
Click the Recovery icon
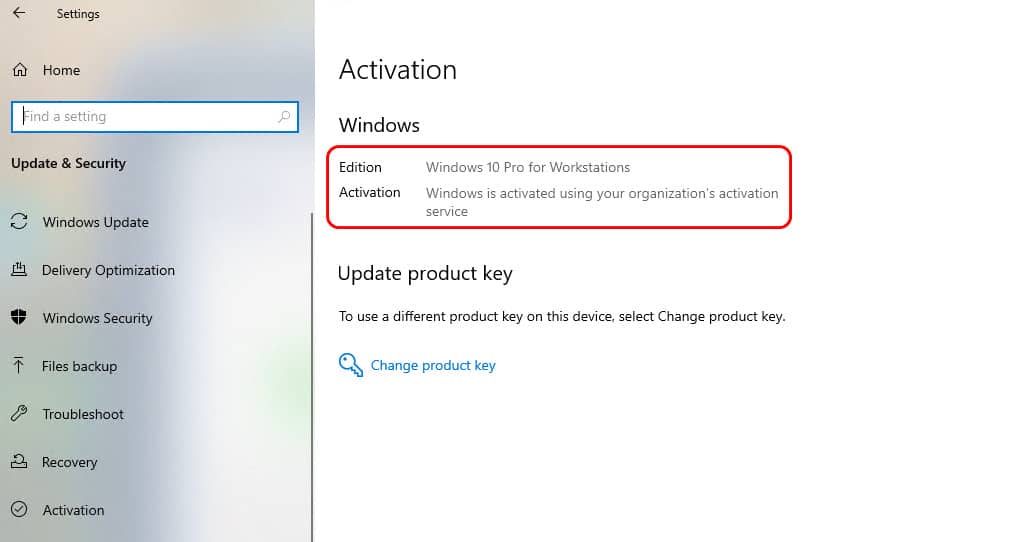click(x=19, y=462)
